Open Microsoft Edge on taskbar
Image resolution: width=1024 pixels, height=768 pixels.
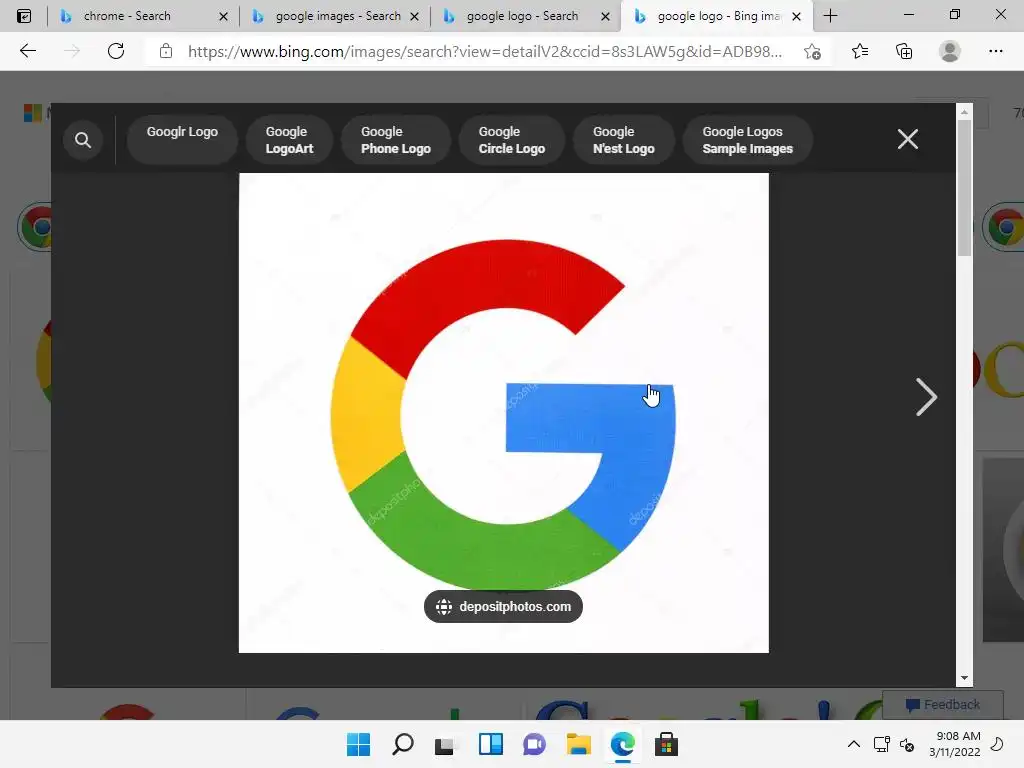pos(622,744)
